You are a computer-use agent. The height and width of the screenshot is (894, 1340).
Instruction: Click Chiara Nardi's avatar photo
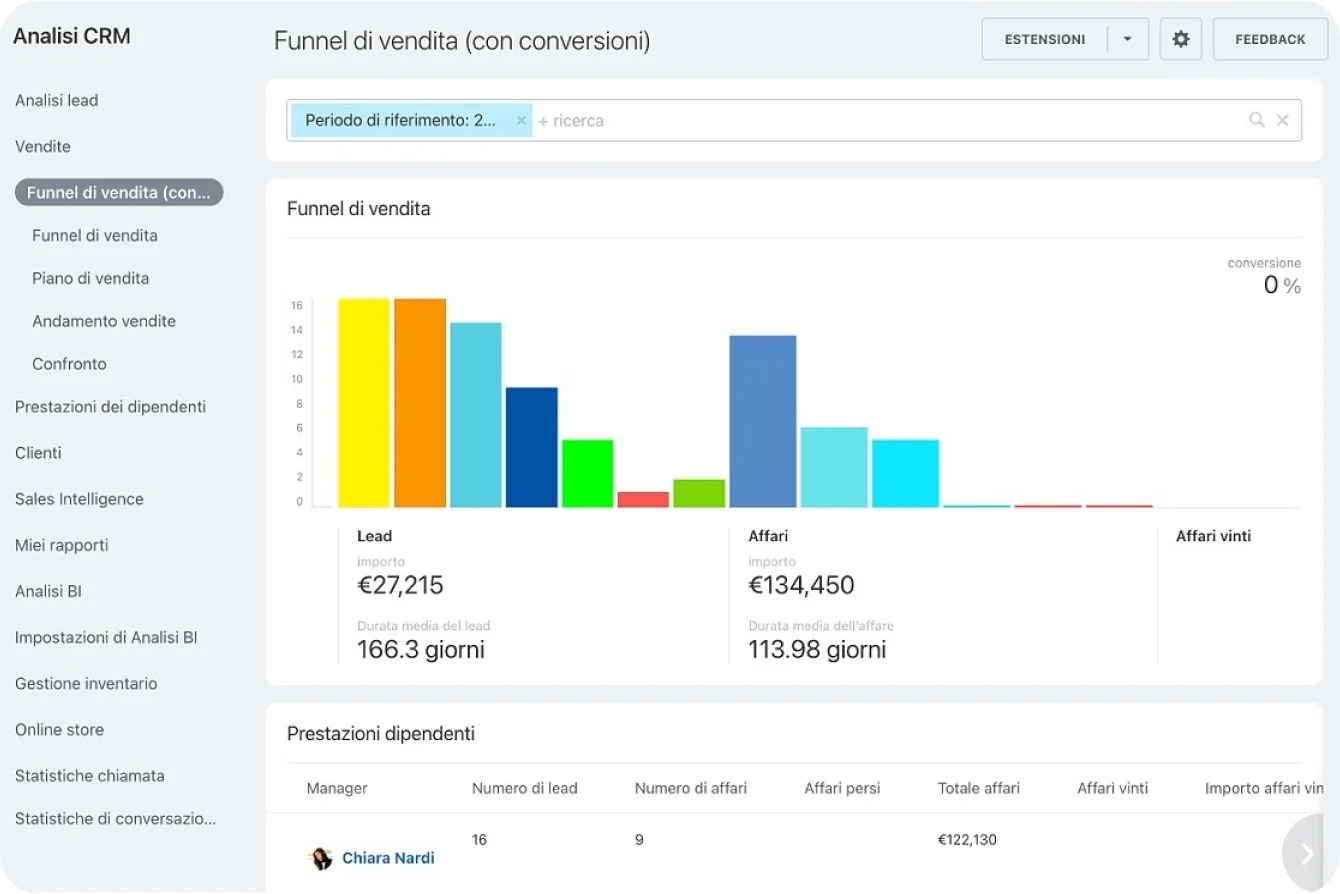(321, 858)
